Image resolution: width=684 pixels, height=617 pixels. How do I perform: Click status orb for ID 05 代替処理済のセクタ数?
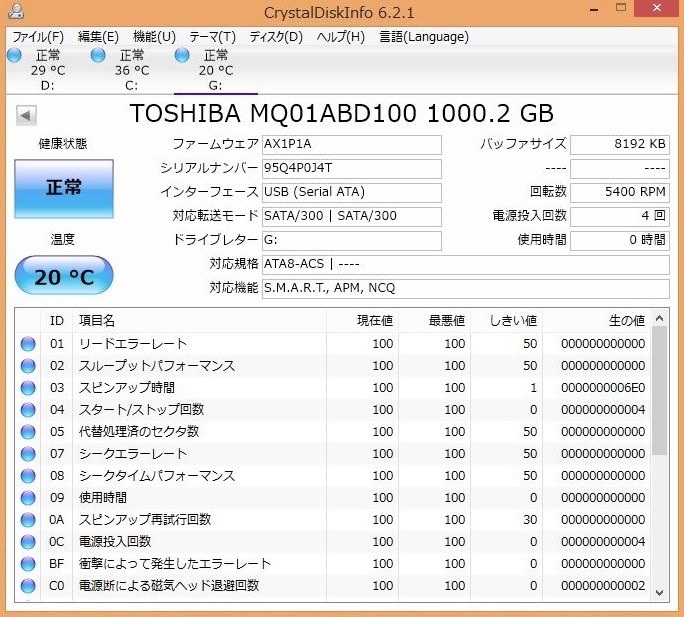point(28,431)
